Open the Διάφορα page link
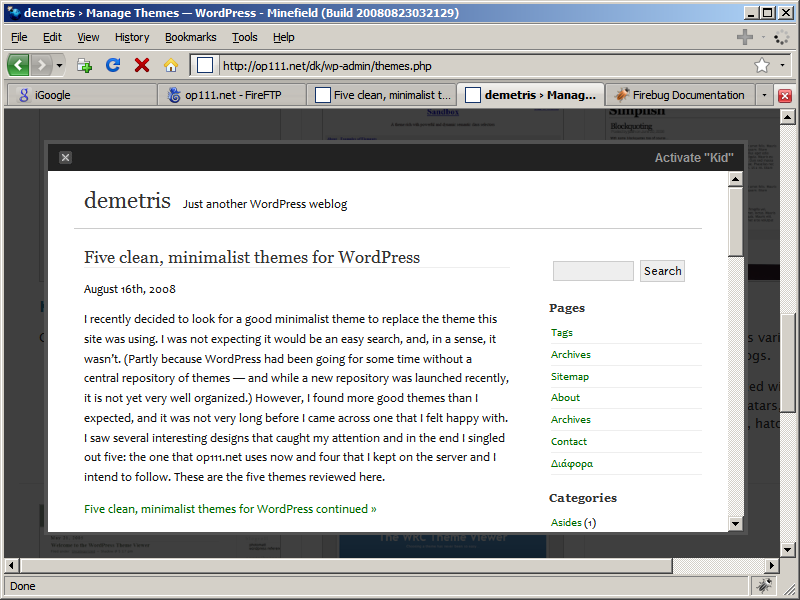This screenshot has width=800, height=600. tap(572, 464)
